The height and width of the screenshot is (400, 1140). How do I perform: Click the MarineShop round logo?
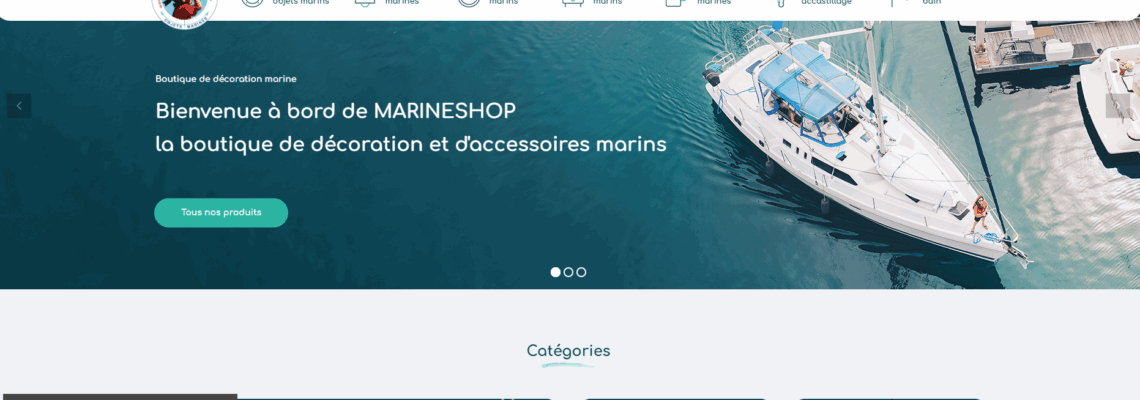185,10
